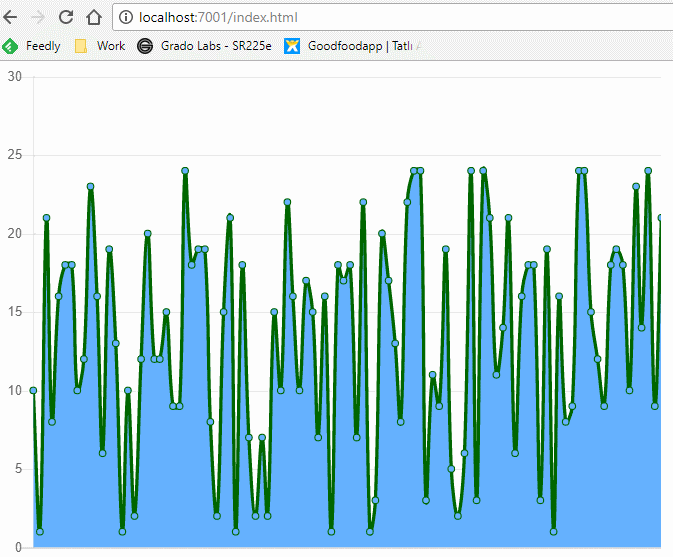Click the forward navigation arrow
The height and width of the screenshot is (557, 673).
point(39,17)
